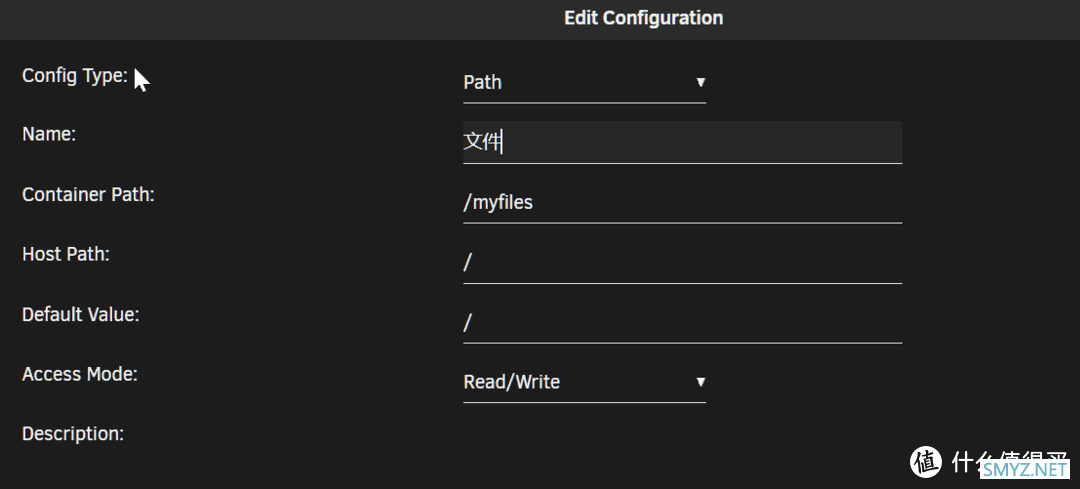The width and height of the screenshot is (1080, 489).
Task: Click the circular 值 watermark logo
Action: coord(926,461)
